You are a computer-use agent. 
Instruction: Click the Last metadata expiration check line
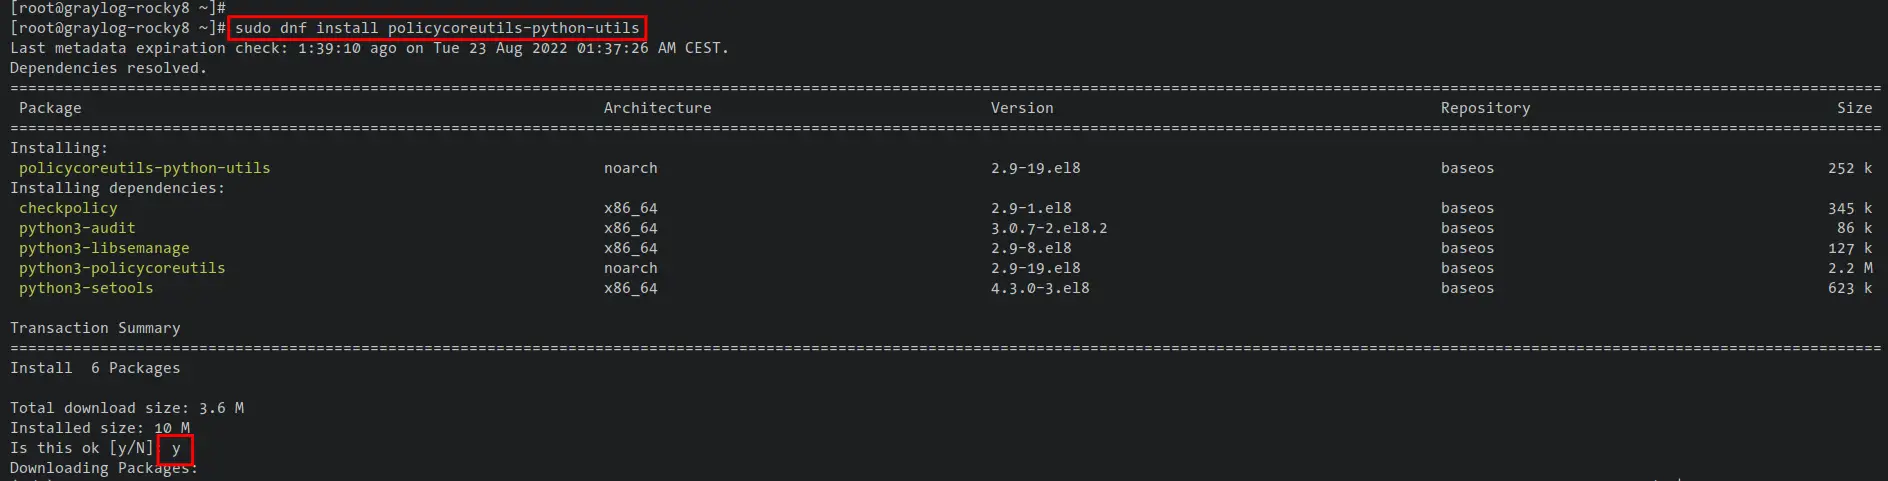click(369, 48)
